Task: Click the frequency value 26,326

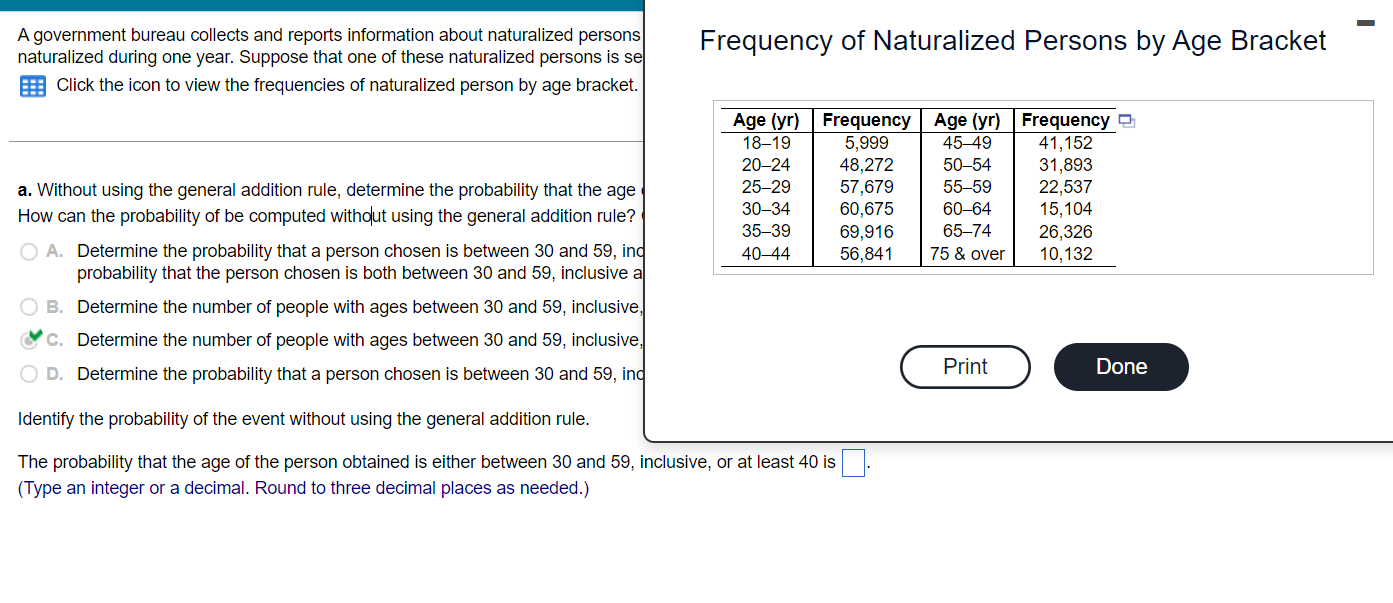Action: coord(1066,232)
